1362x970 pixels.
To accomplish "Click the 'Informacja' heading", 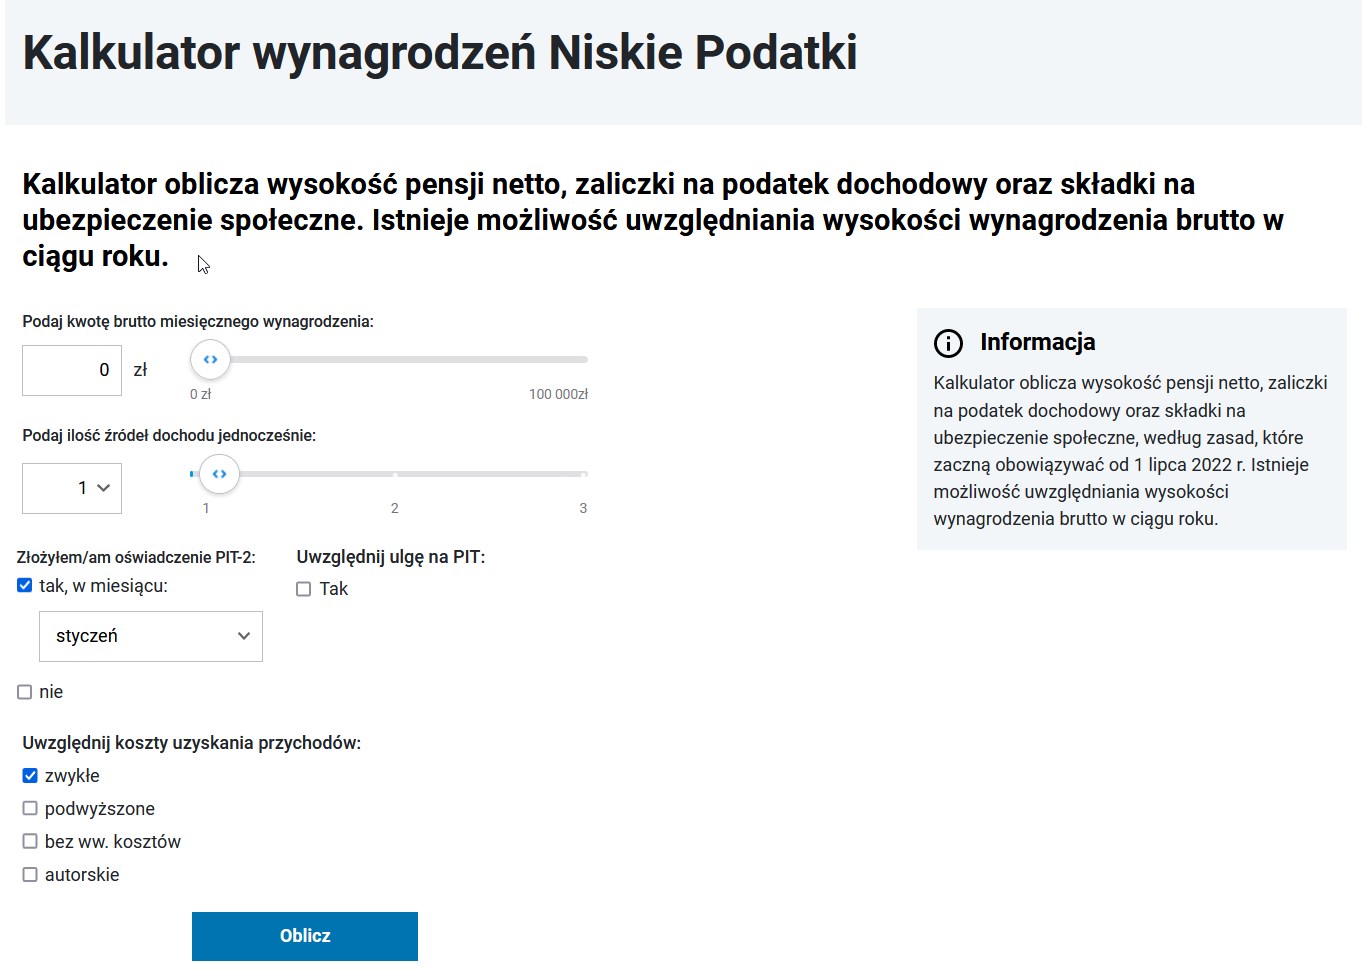I will pyautogui.click(x=1038, y=342).
